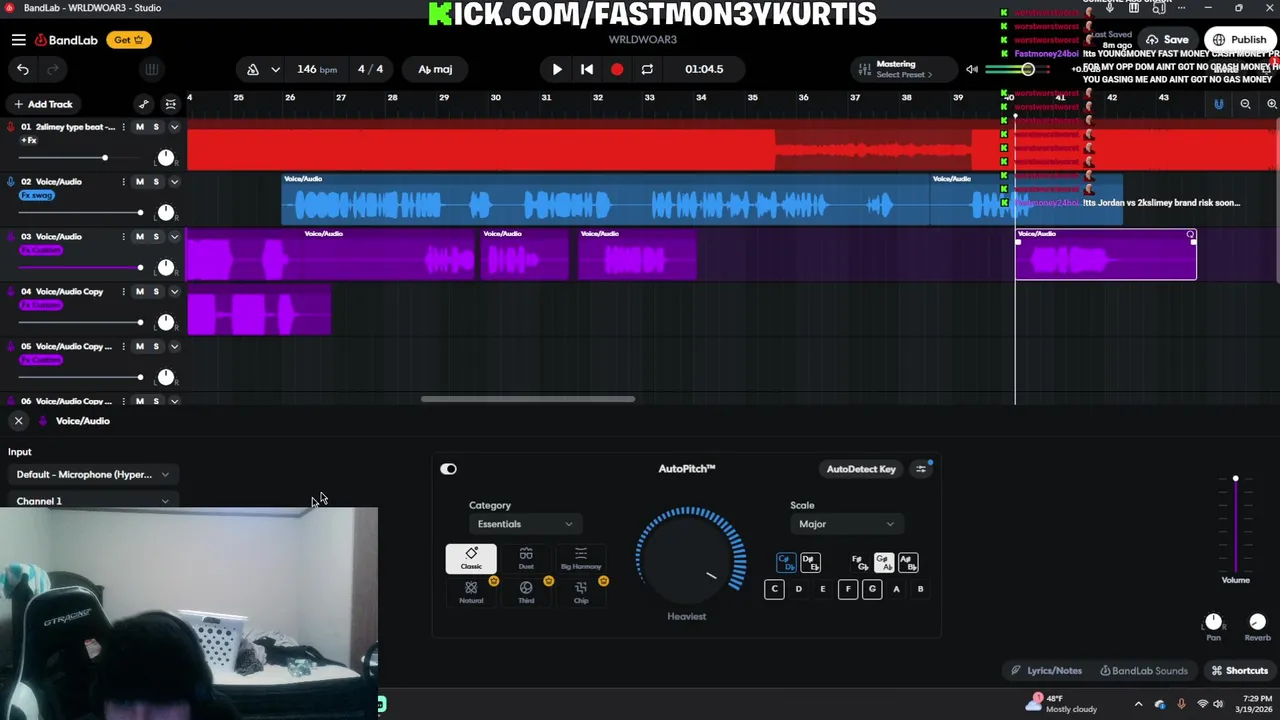Open the Default - Microphone input dropdown
1280x720 pixels.
click(x=92, y=475)
